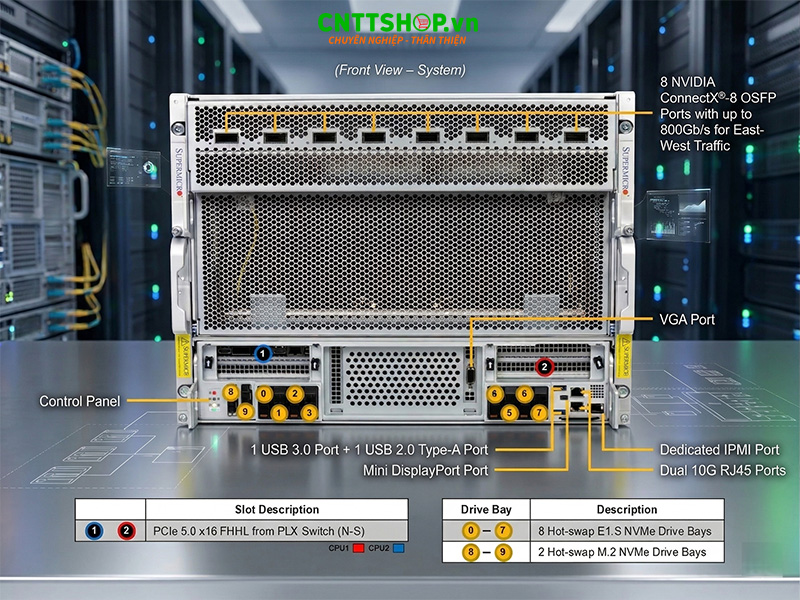Screen dimensions: 800x600
Task: Select the "8 Hot-swap E1.S NVMe Drive Bays" row text
Action: pyautogui.click(x=626, y=531)
